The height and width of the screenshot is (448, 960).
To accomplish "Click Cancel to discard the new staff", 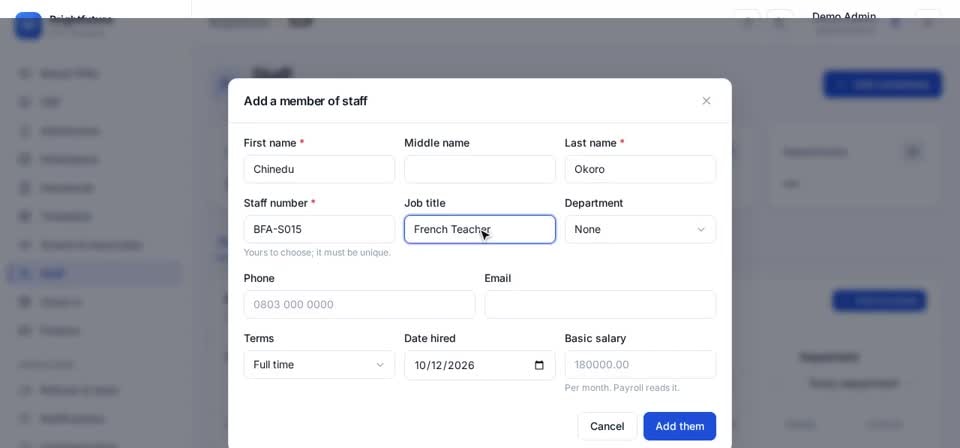I will (607, 426).
